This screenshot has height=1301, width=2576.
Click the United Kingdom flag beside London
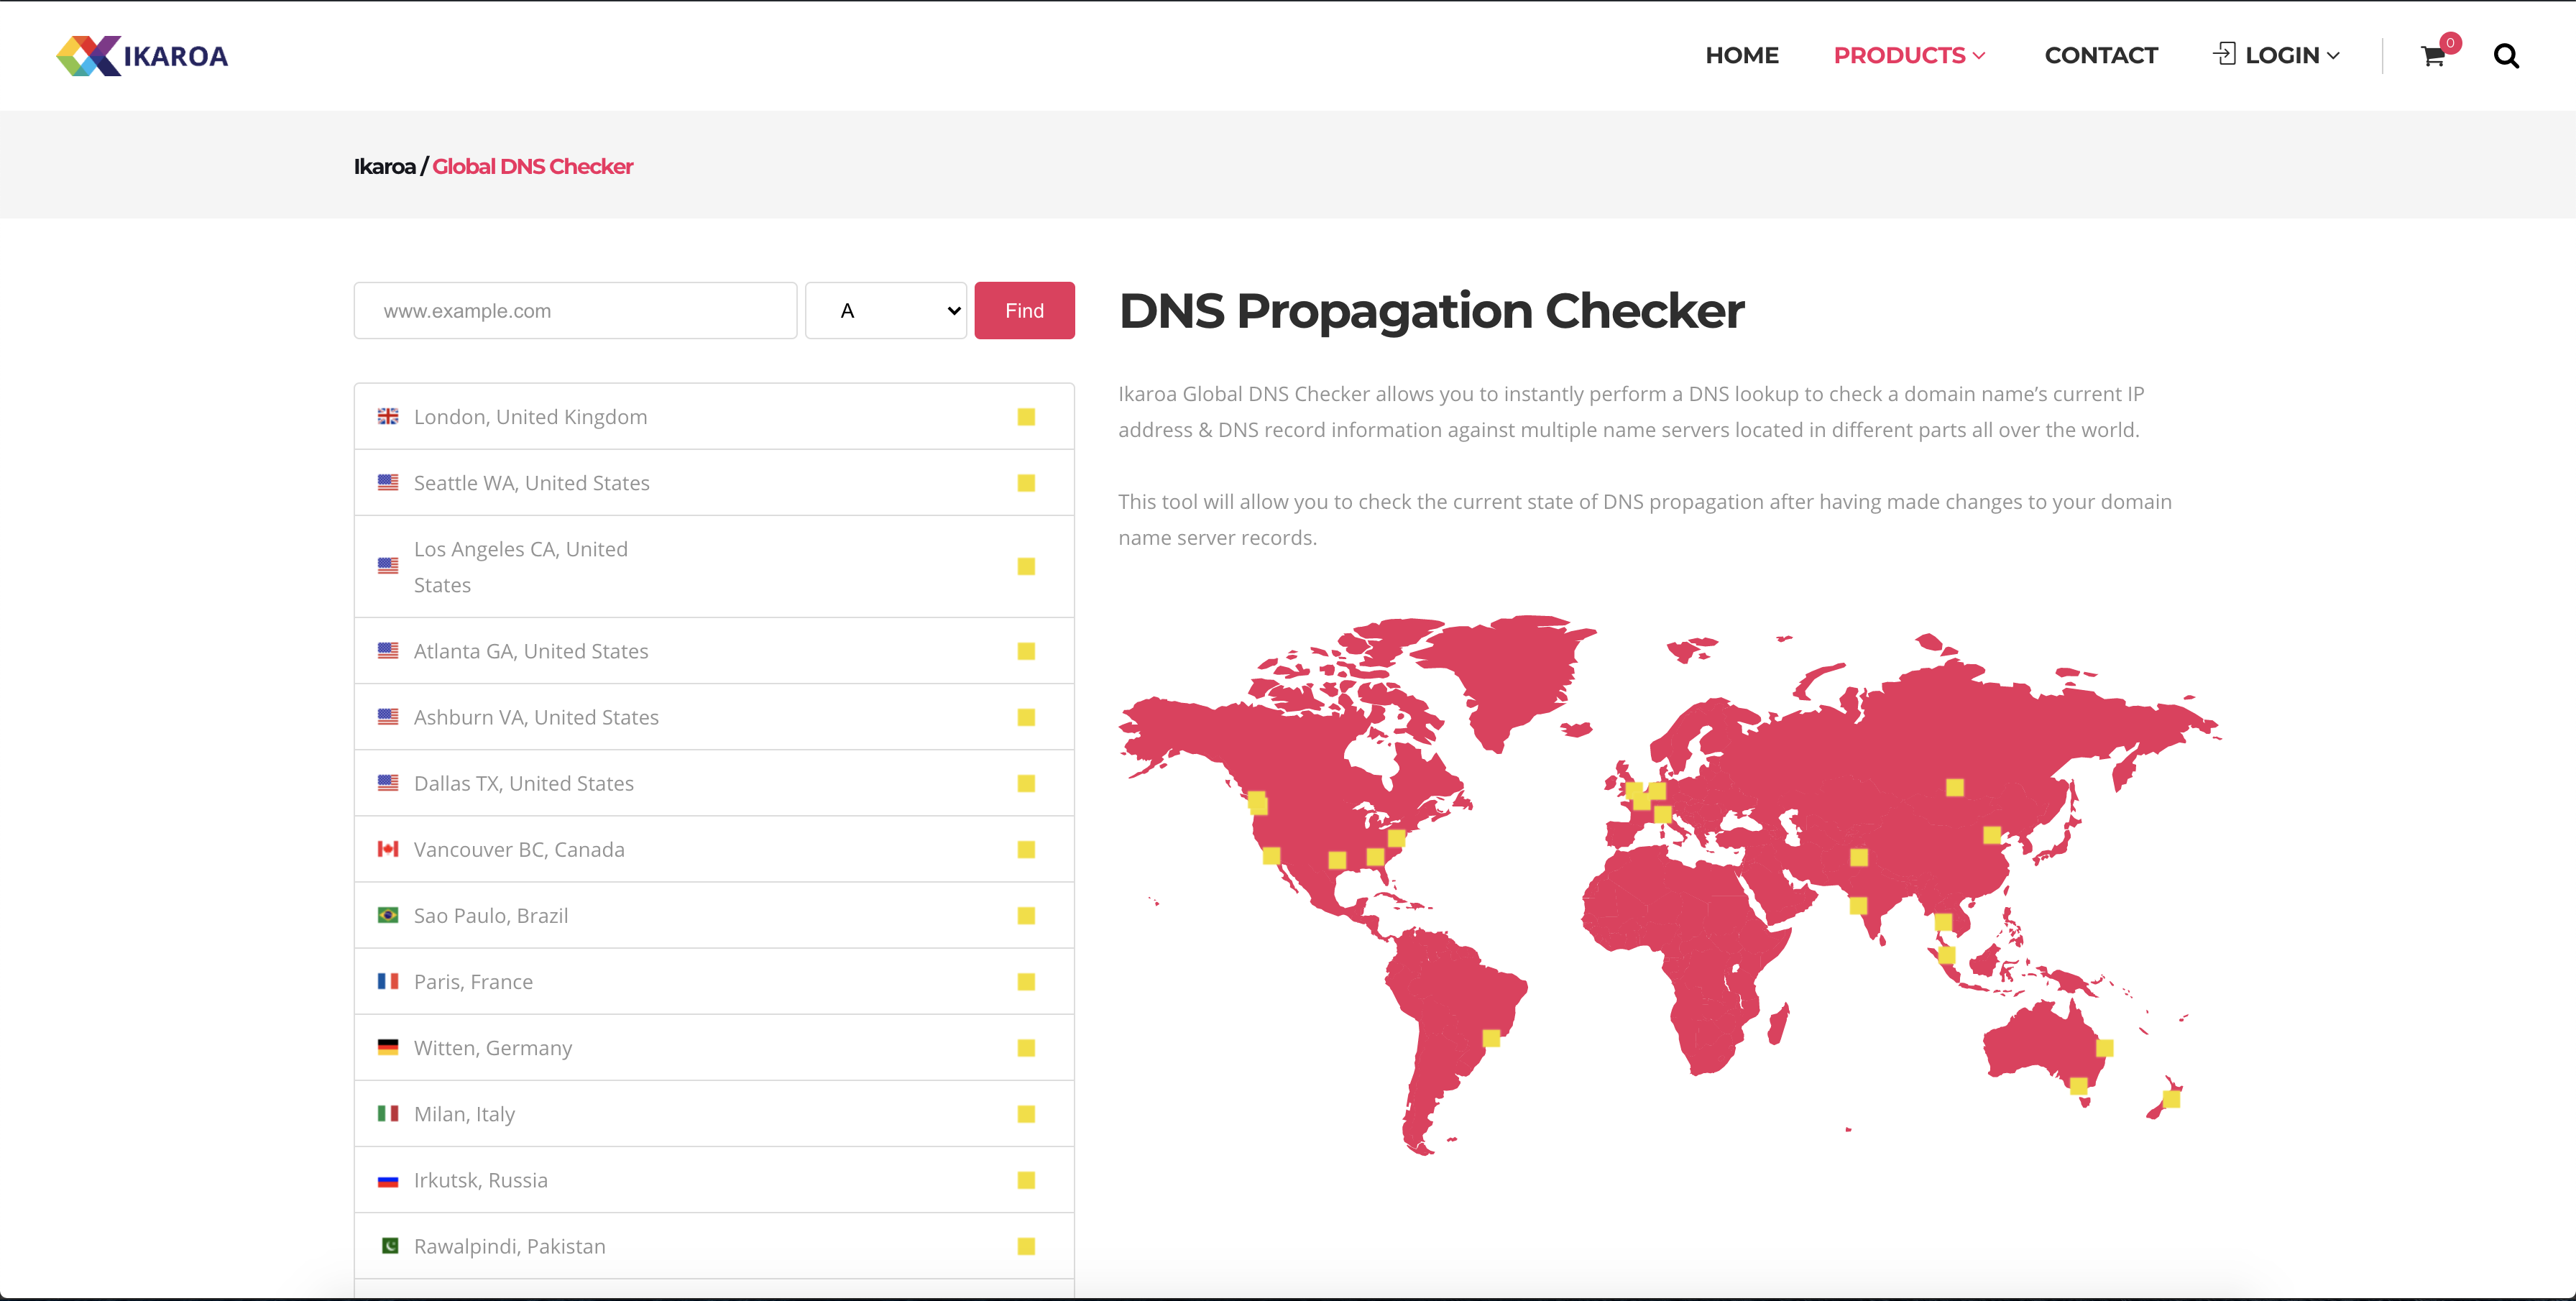click(390, 416)
